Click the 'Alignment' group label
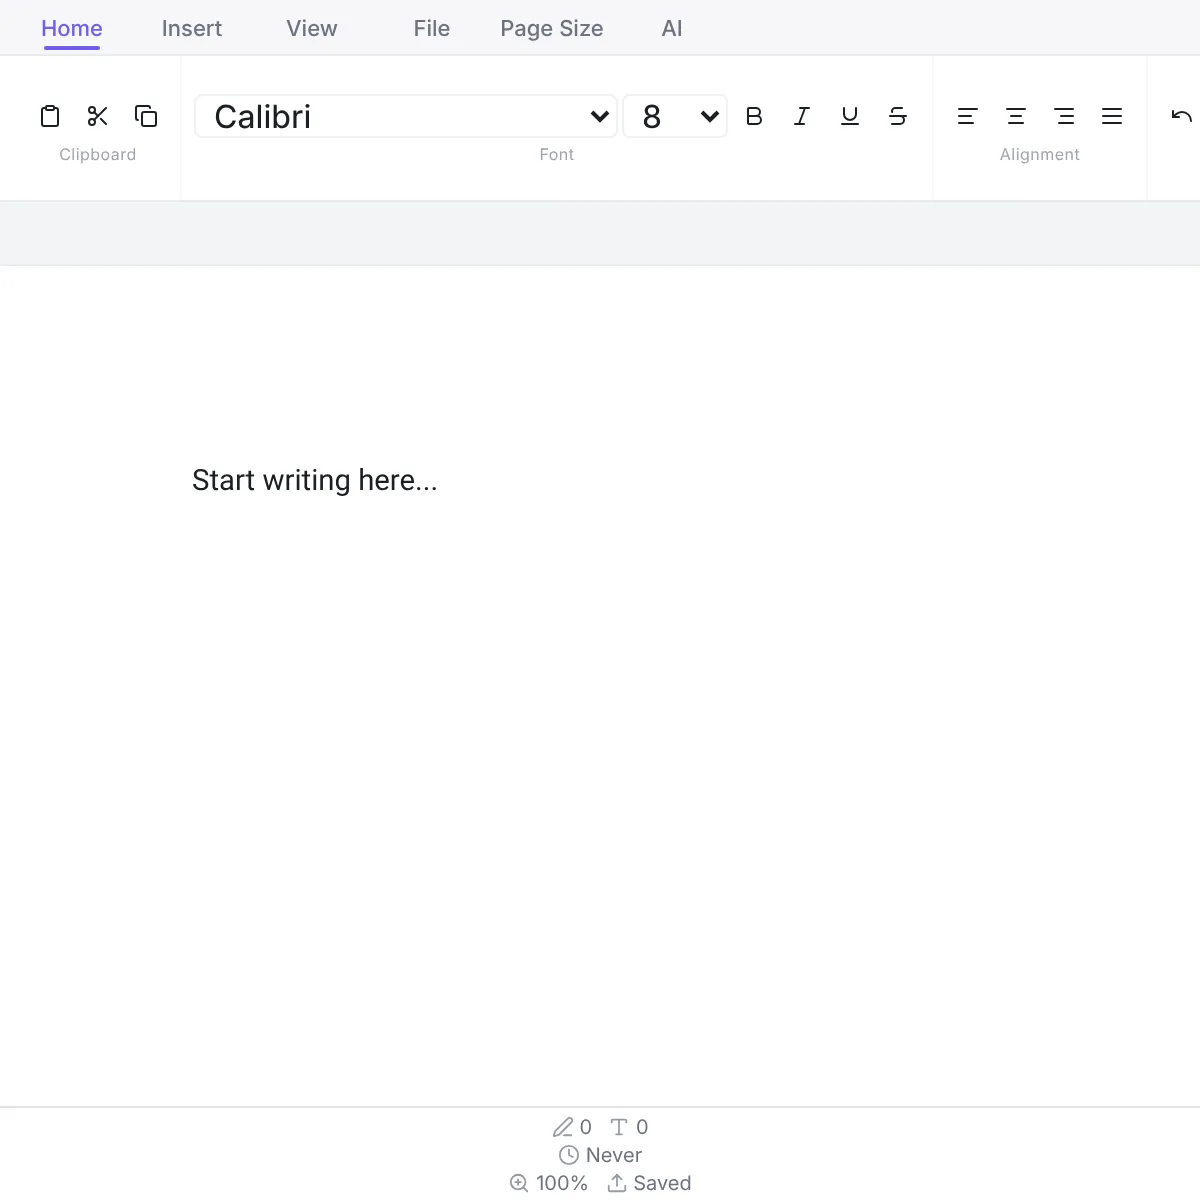Viewport: 1200px width, 1200px height. 1040,154
